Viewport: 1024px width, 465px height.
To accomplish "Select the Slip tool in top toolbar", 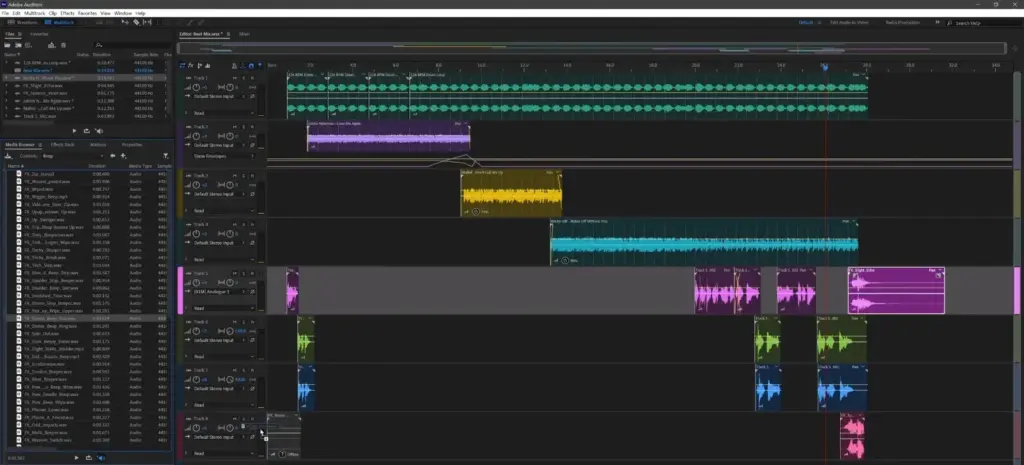I will coord(147,22).
